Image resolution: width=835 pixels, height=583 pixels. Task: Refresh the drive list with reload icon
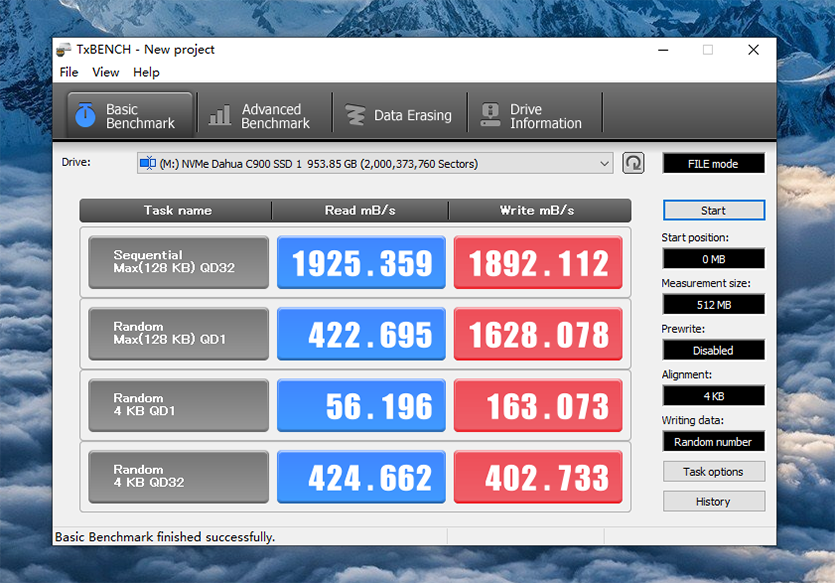click(633, 163)
